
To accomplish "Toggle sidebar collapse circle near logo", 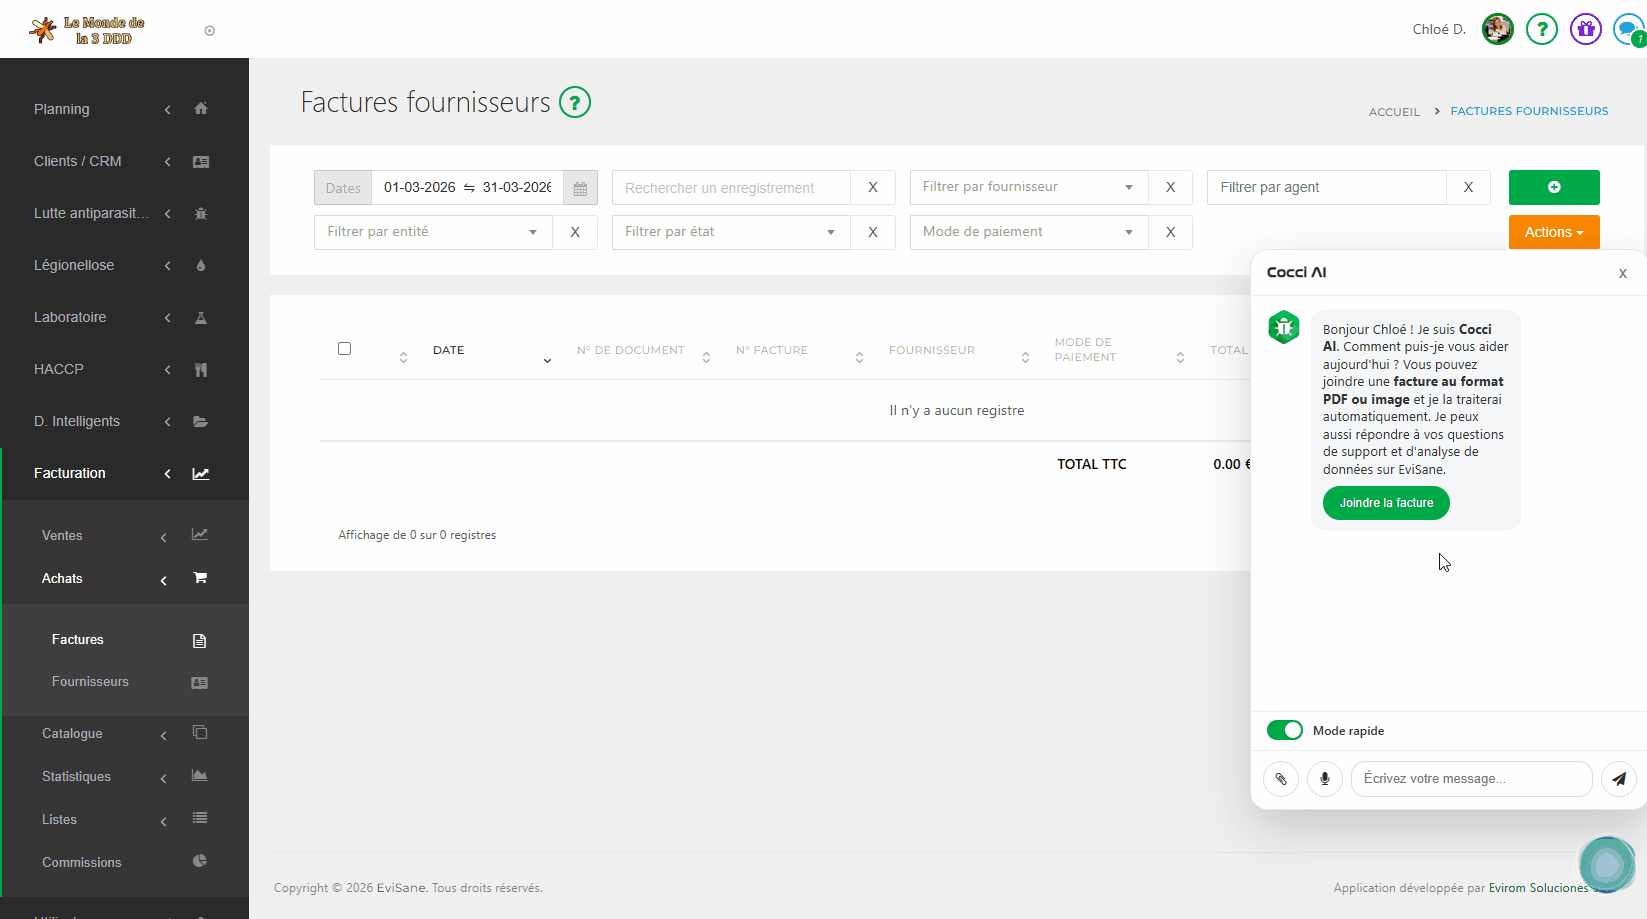I will point(210,31).
